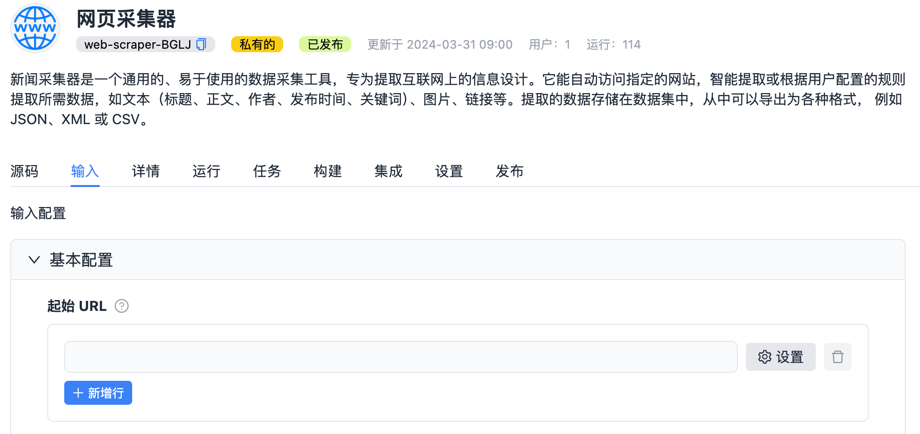Screen dimensions: 920x434
Task: Click the 输入配置 heading
Action: click(38, 213)
